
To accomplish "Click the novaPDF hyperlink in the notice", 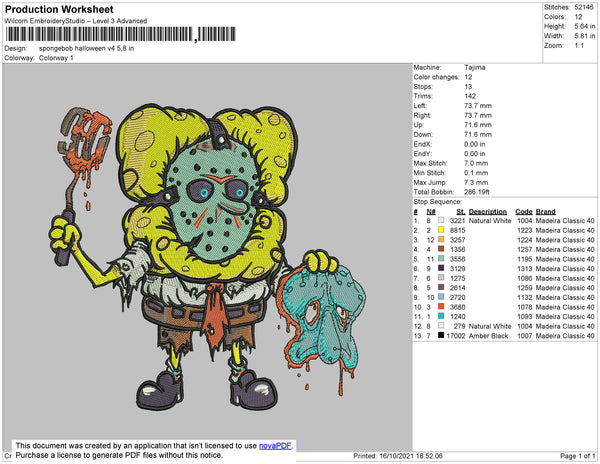I will [275, 446].
